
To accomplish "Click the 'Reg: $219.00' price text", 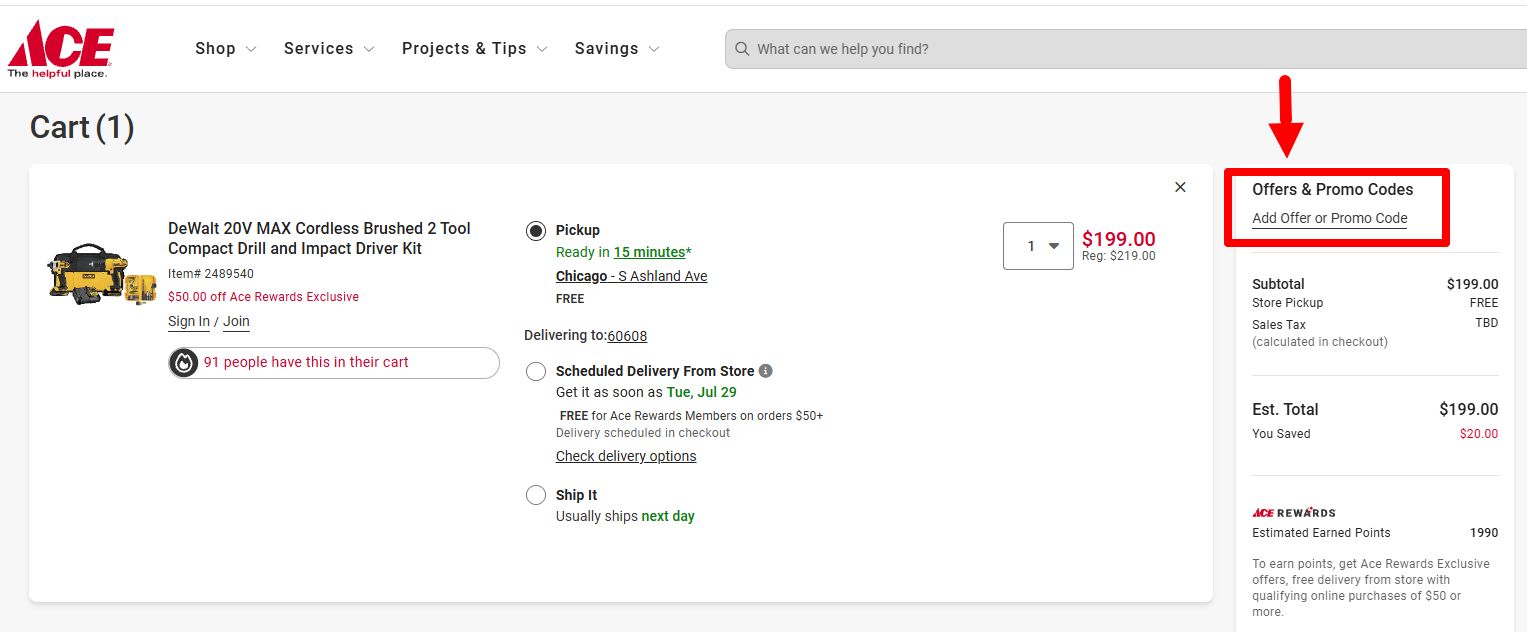I will (x=1118, y=256).
